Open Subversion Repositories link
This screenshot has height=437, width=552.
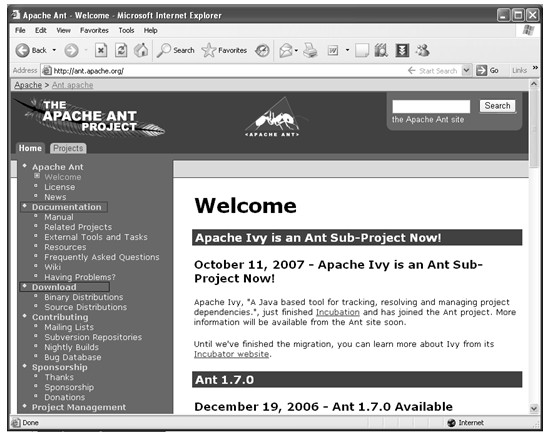(93, 337)
